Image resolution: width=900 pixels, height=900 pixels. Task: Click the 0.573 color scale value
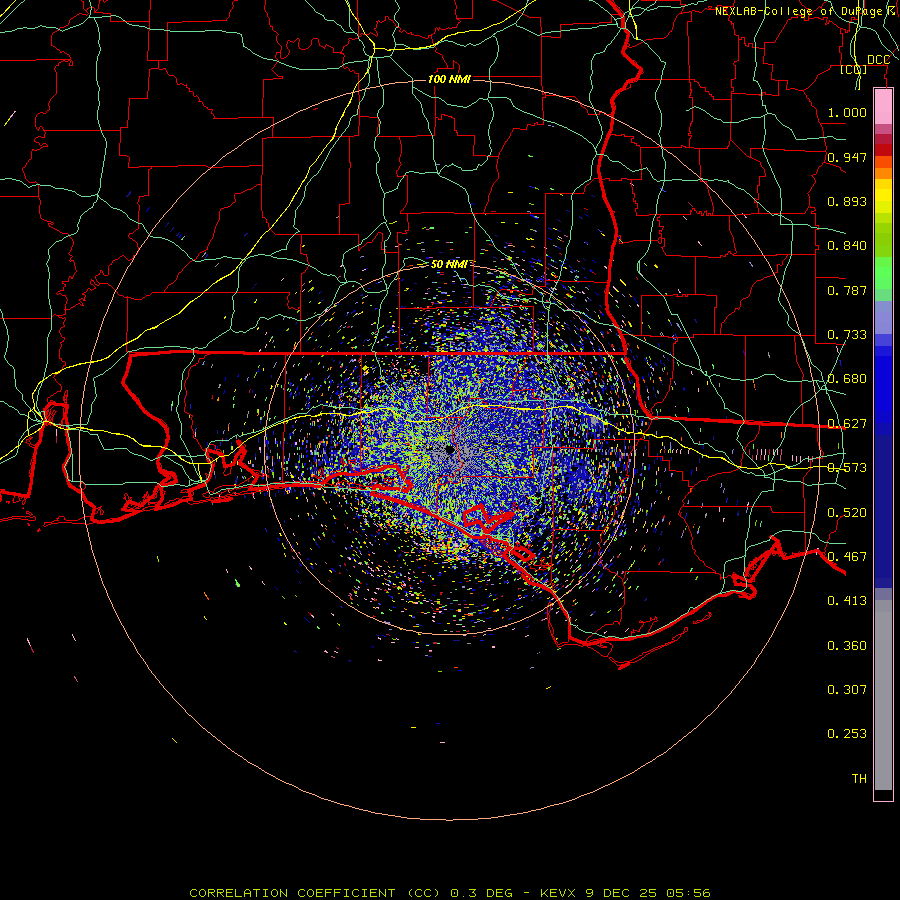tap(847, 468)
